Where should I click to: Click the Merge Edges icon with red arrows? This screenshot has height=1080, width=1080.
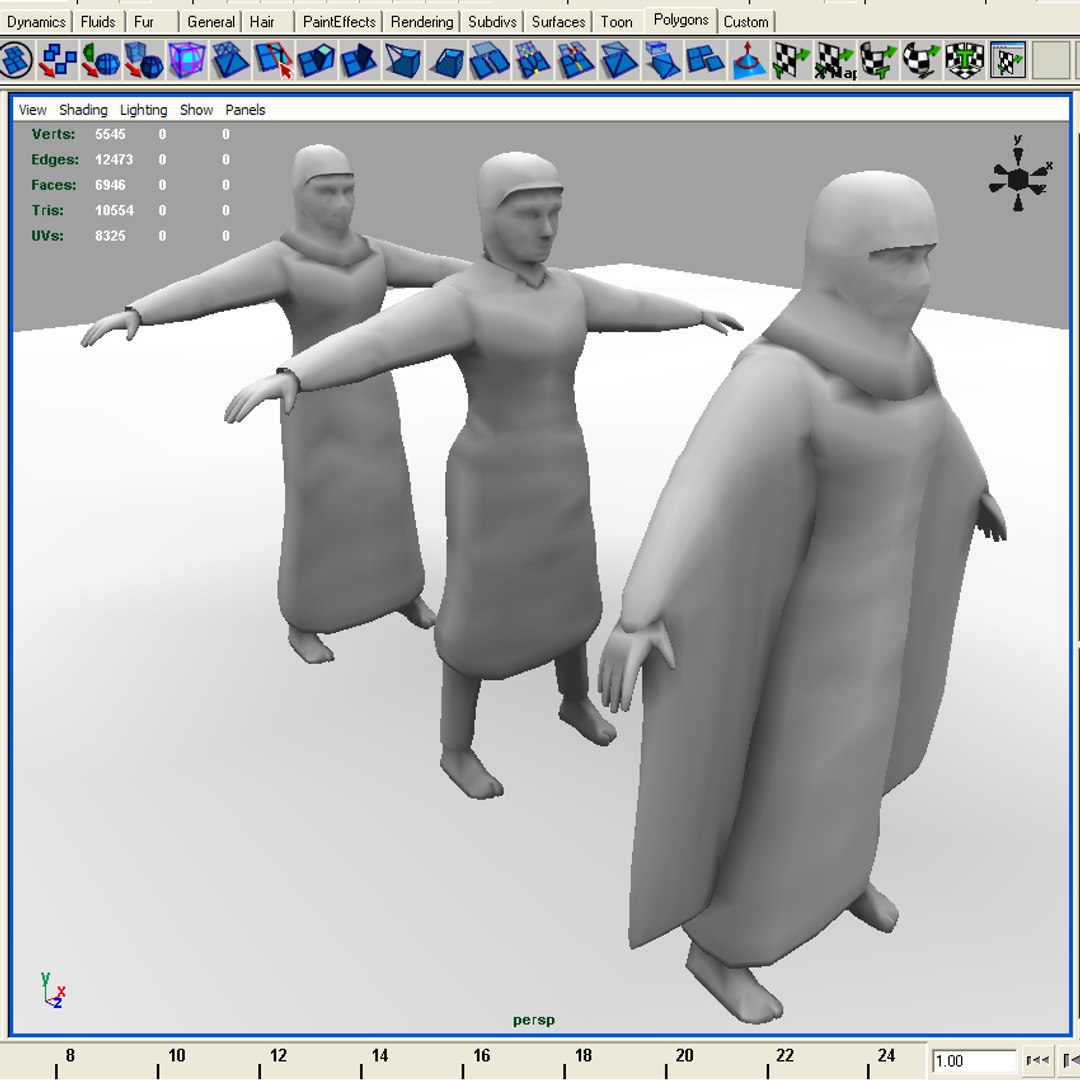click(x=575, y=60)
